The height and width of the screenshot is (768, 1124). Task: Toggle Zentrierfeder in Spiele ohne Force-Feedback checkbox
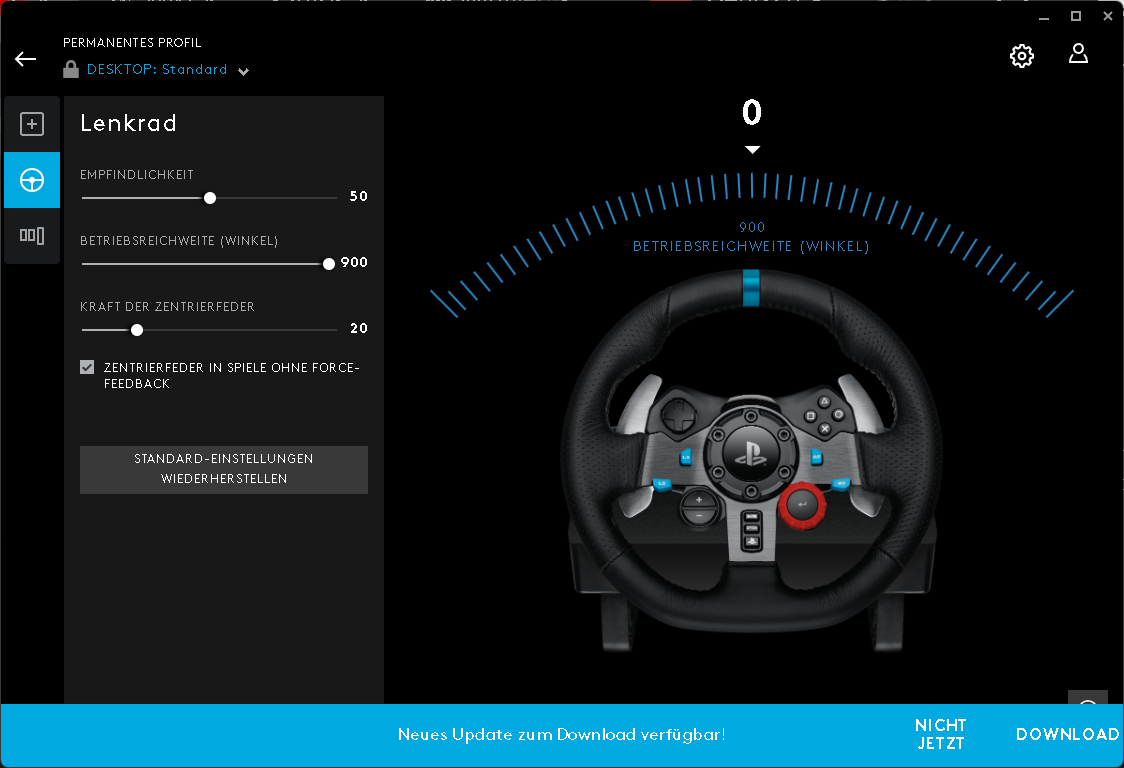87,368
